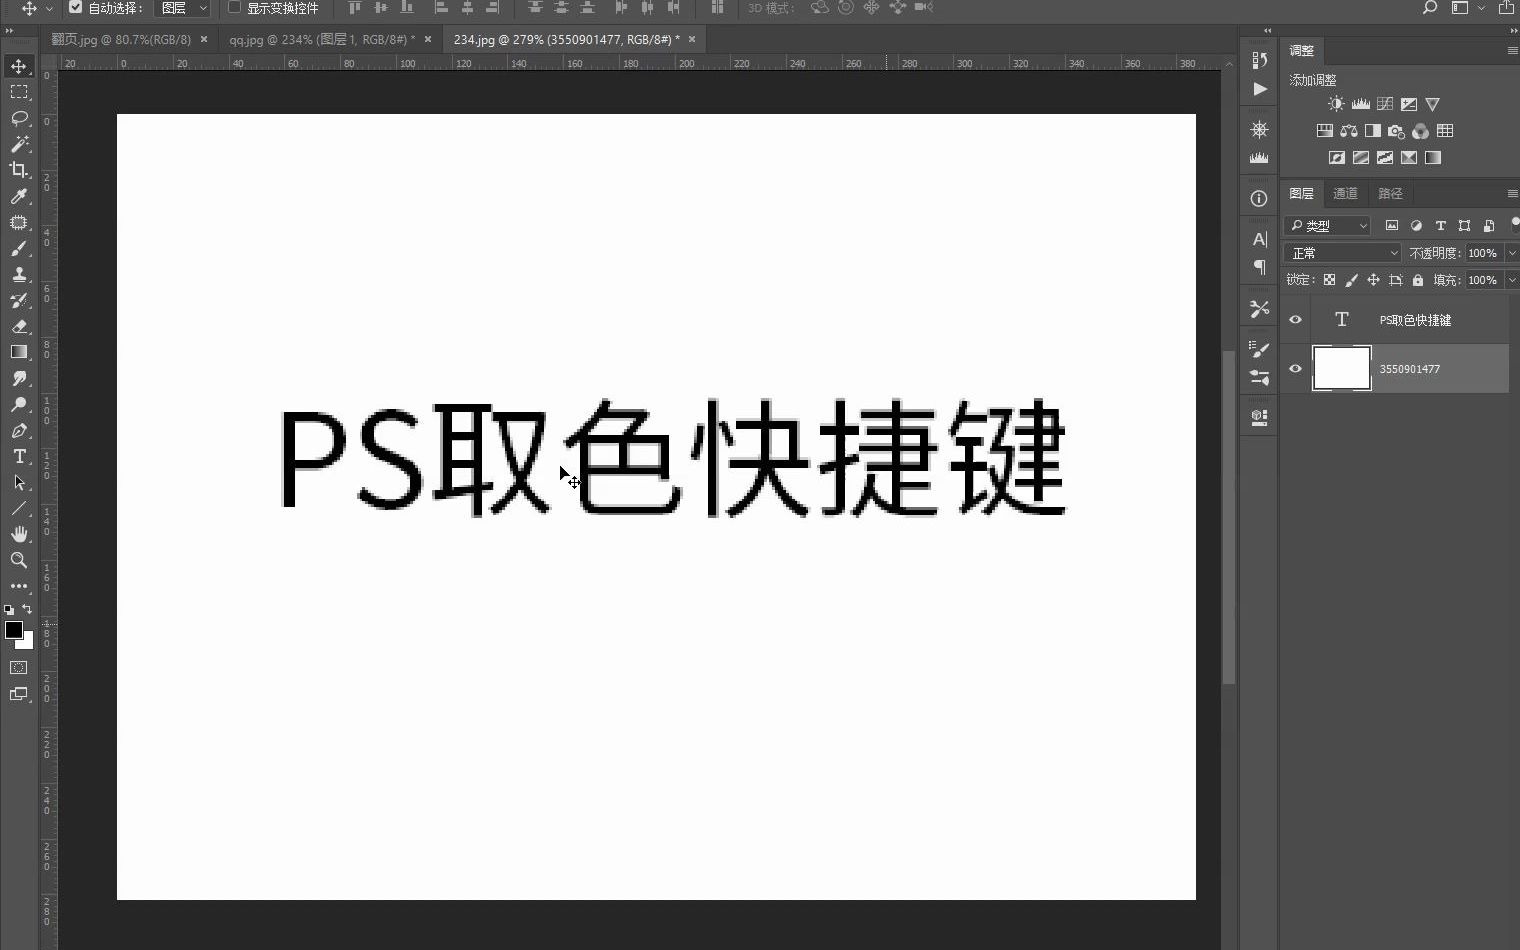Select the Lasso tool
1520x950 pixels.
click(19, 119)
